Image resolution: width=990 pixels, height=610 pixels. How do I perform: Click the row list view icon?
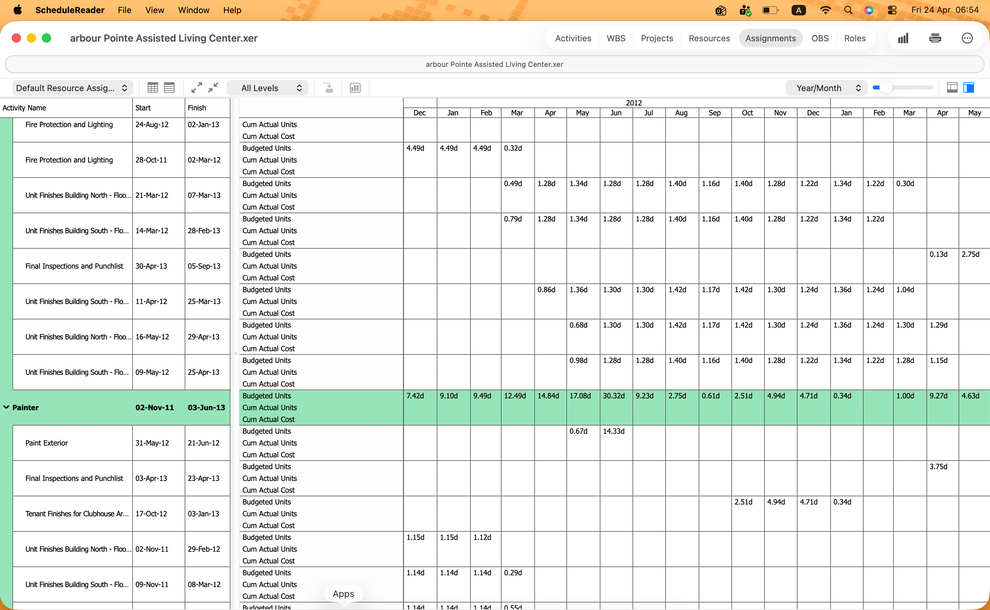tap(169, 88)
